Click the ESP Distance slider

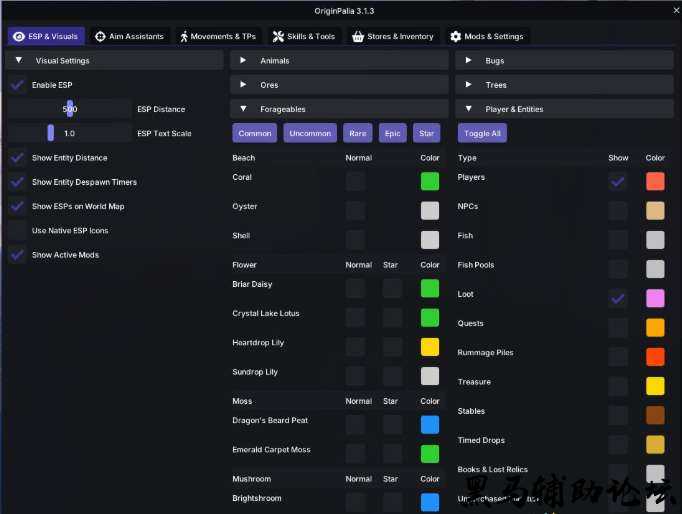point(69,109)
